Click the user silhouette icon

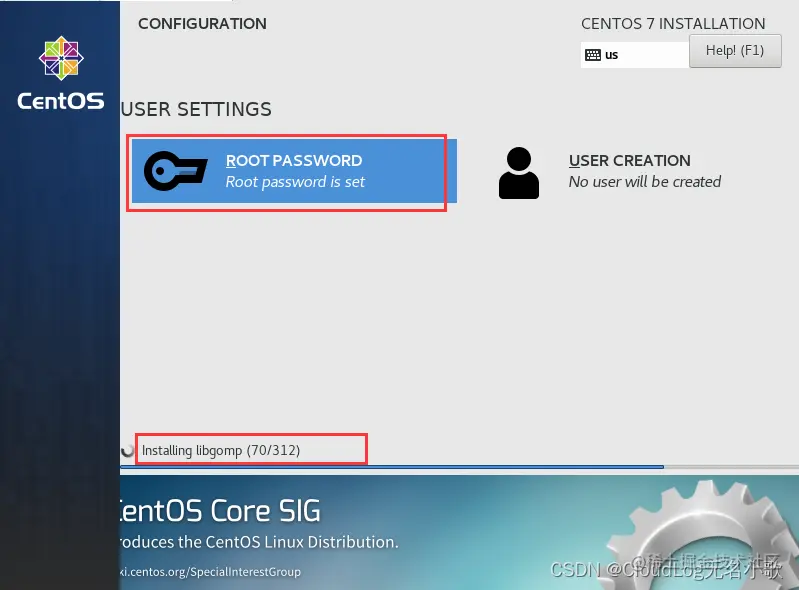[x=519, y=173]
